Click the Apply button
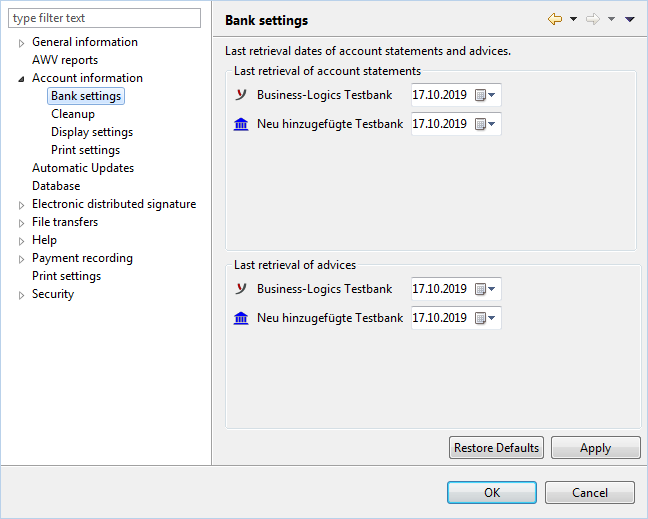This screenshot has height=519, width=648. pyautogui.click(x=596, y=448)
